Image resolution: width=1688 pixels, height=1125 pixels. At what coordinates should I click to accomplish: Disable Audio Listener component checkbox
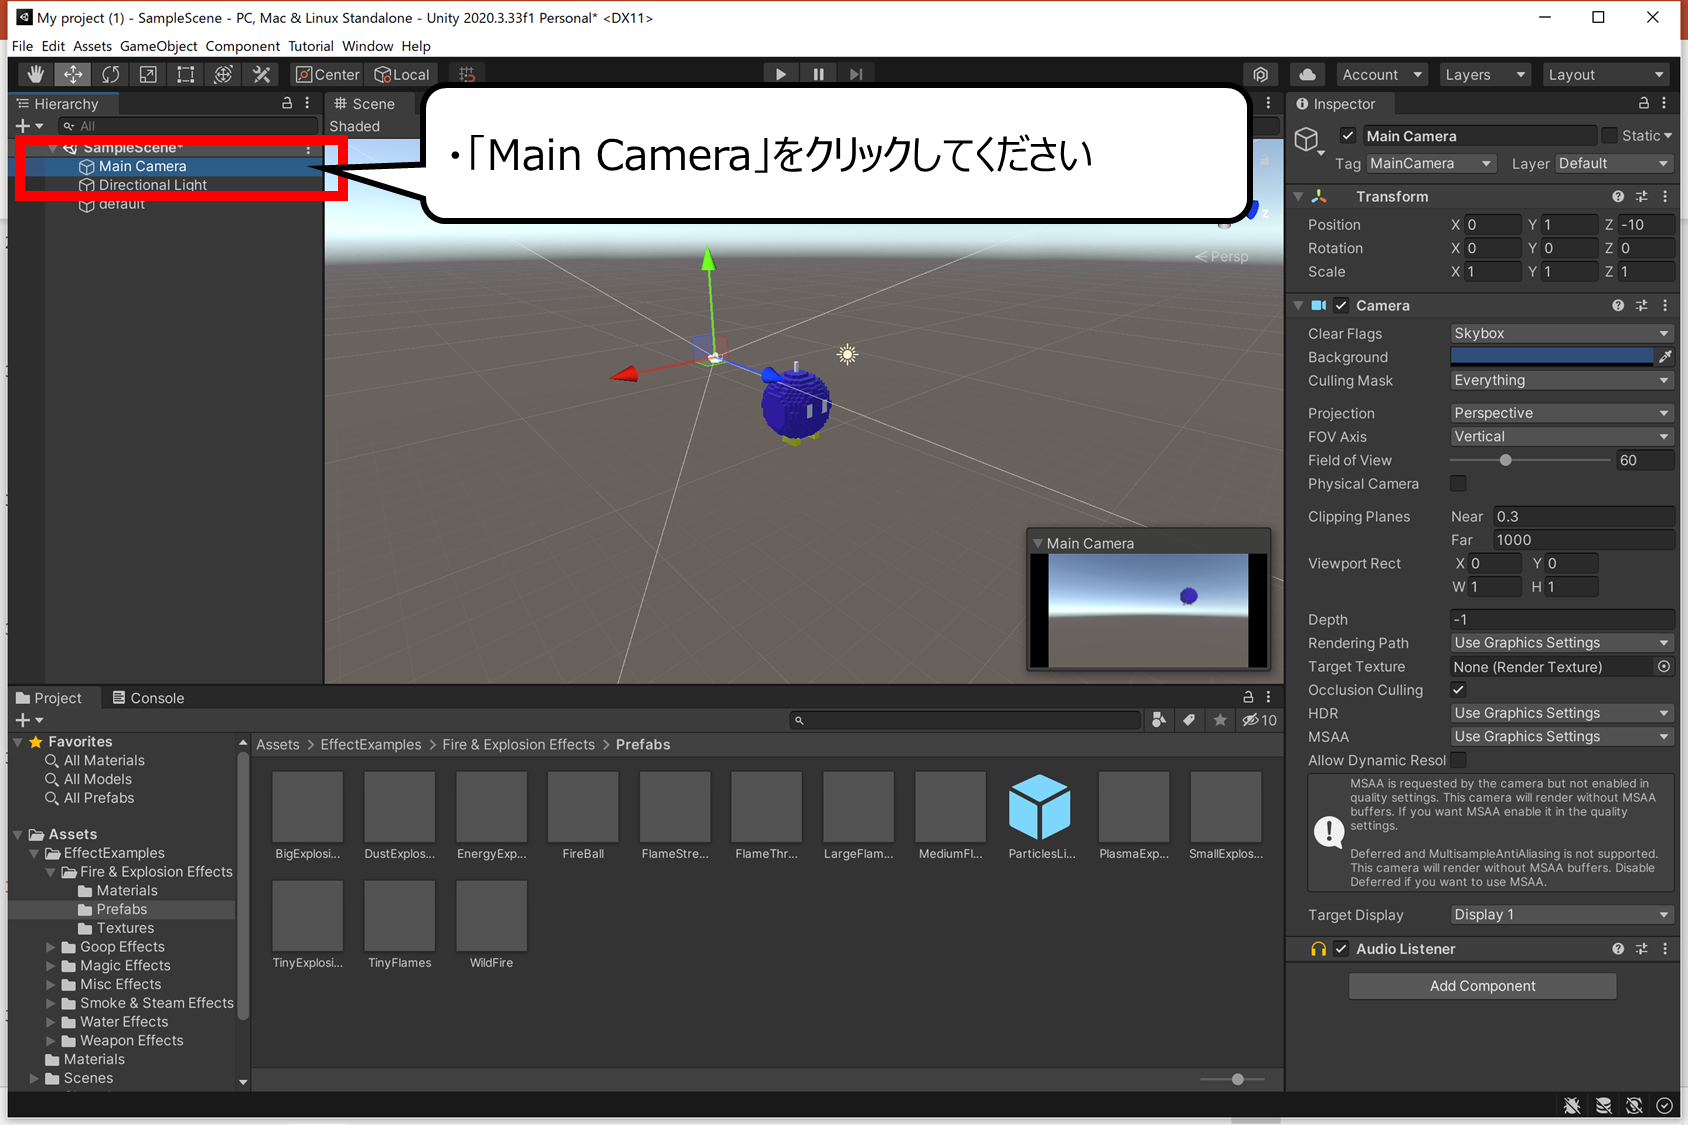point(1341,948)
